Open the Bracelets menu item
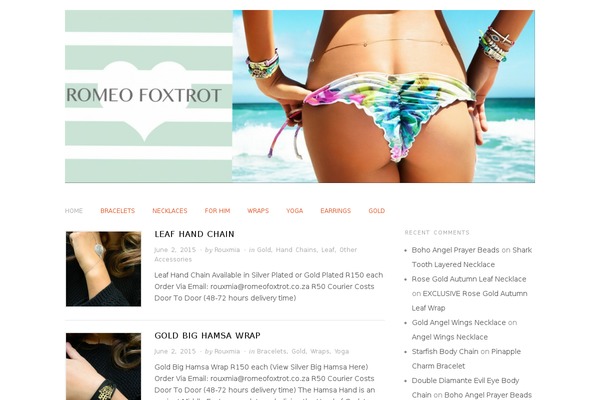Image resolution: width=600 pixels, height=400 pixels. [x=117, y=211]
